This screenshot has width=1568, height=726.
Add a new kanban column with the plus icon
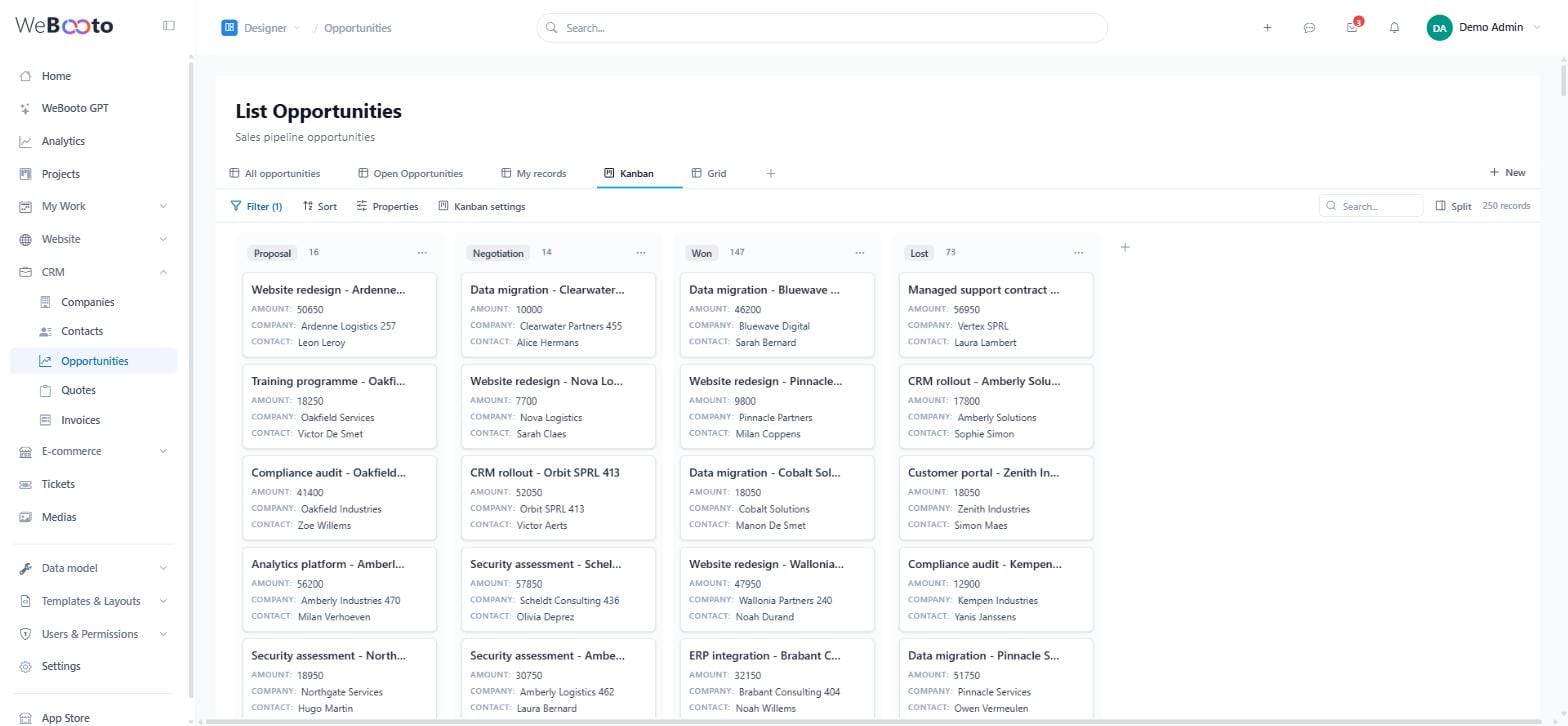click(x=1125, y=247)
